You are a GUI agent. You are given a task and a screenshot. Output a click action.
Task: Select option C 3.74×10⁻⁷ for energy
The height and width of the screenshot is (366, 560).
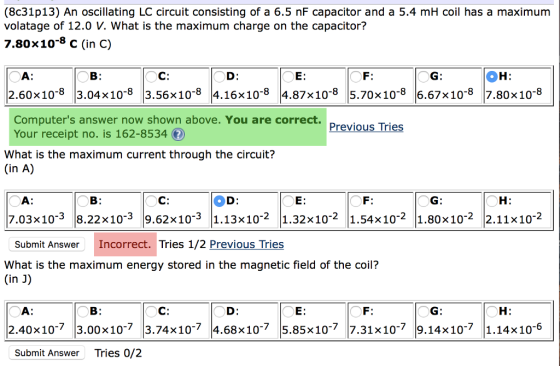coord(151,312)
